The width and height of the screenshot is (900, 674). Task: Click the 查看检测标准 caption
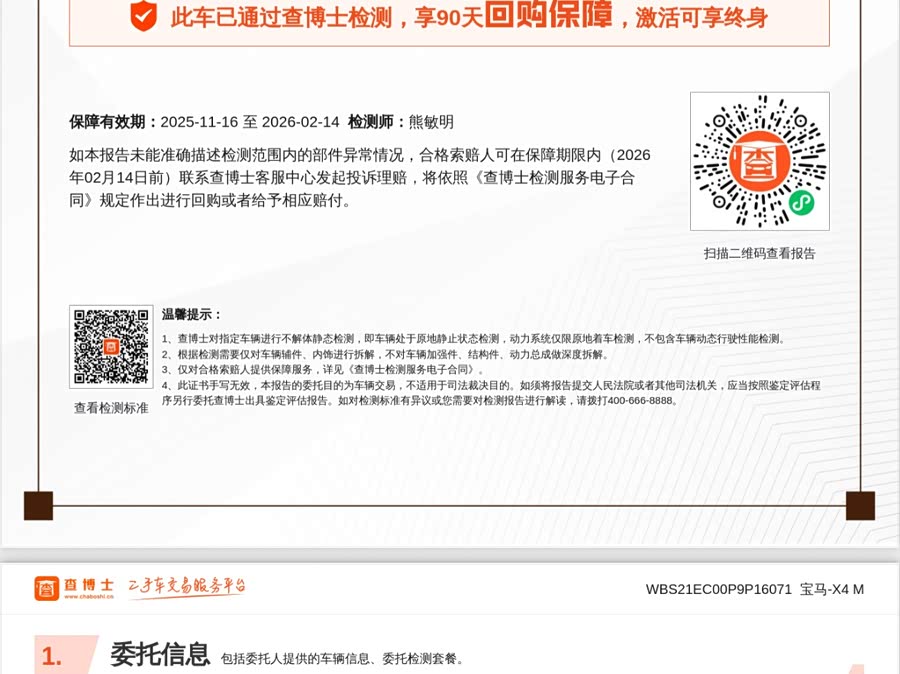point(111,408)
